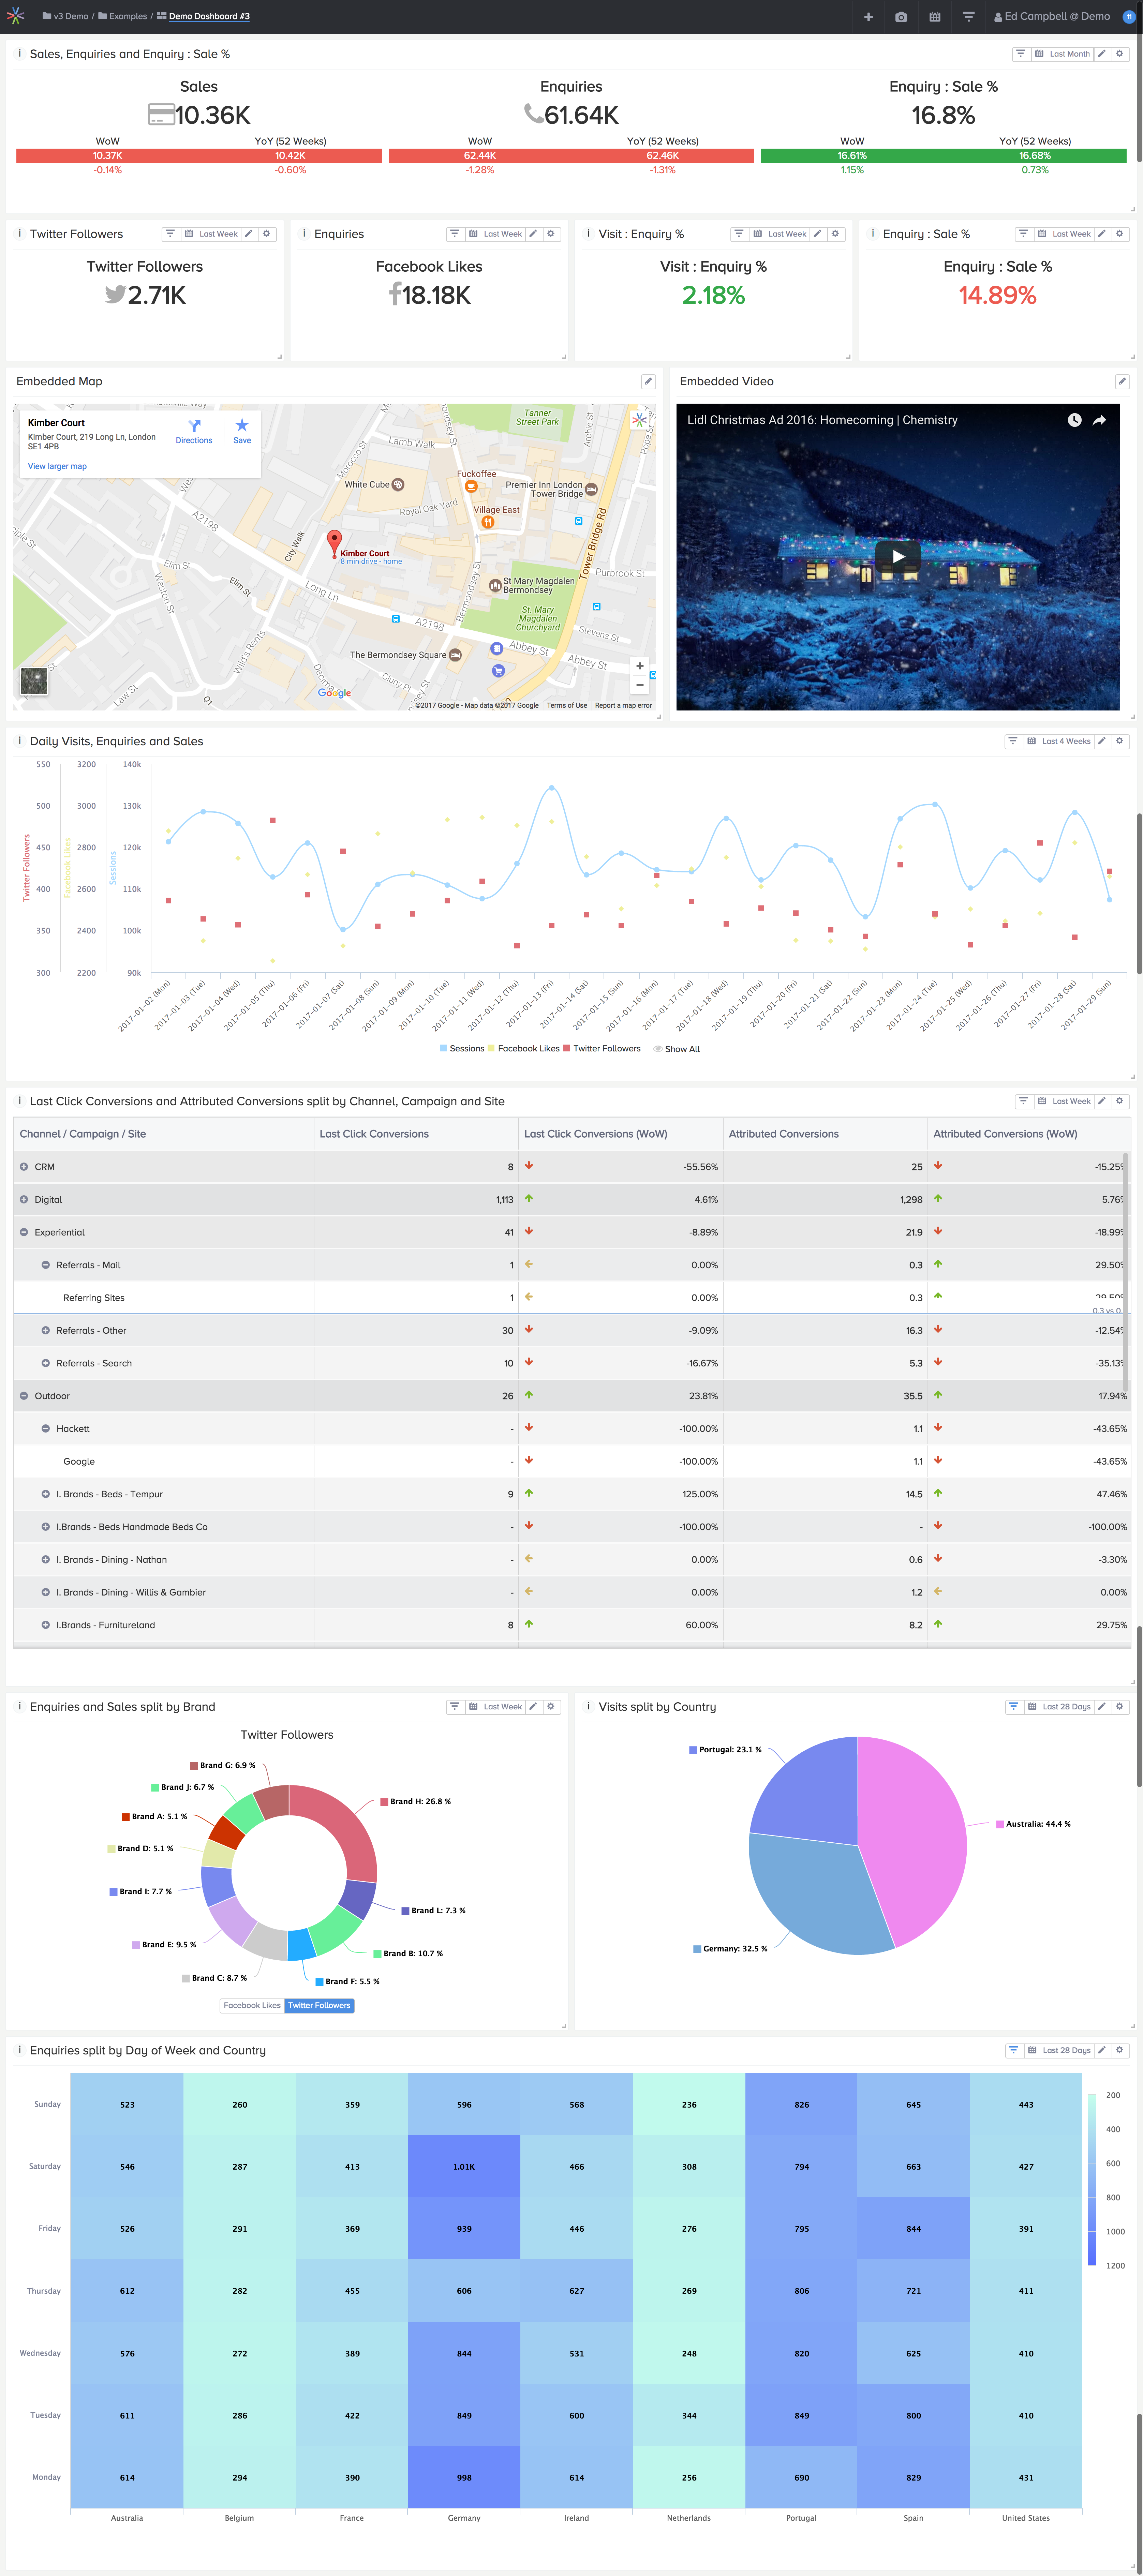
Task: Edit the Embedded Map widget with pencil icon
Action: 648,381
